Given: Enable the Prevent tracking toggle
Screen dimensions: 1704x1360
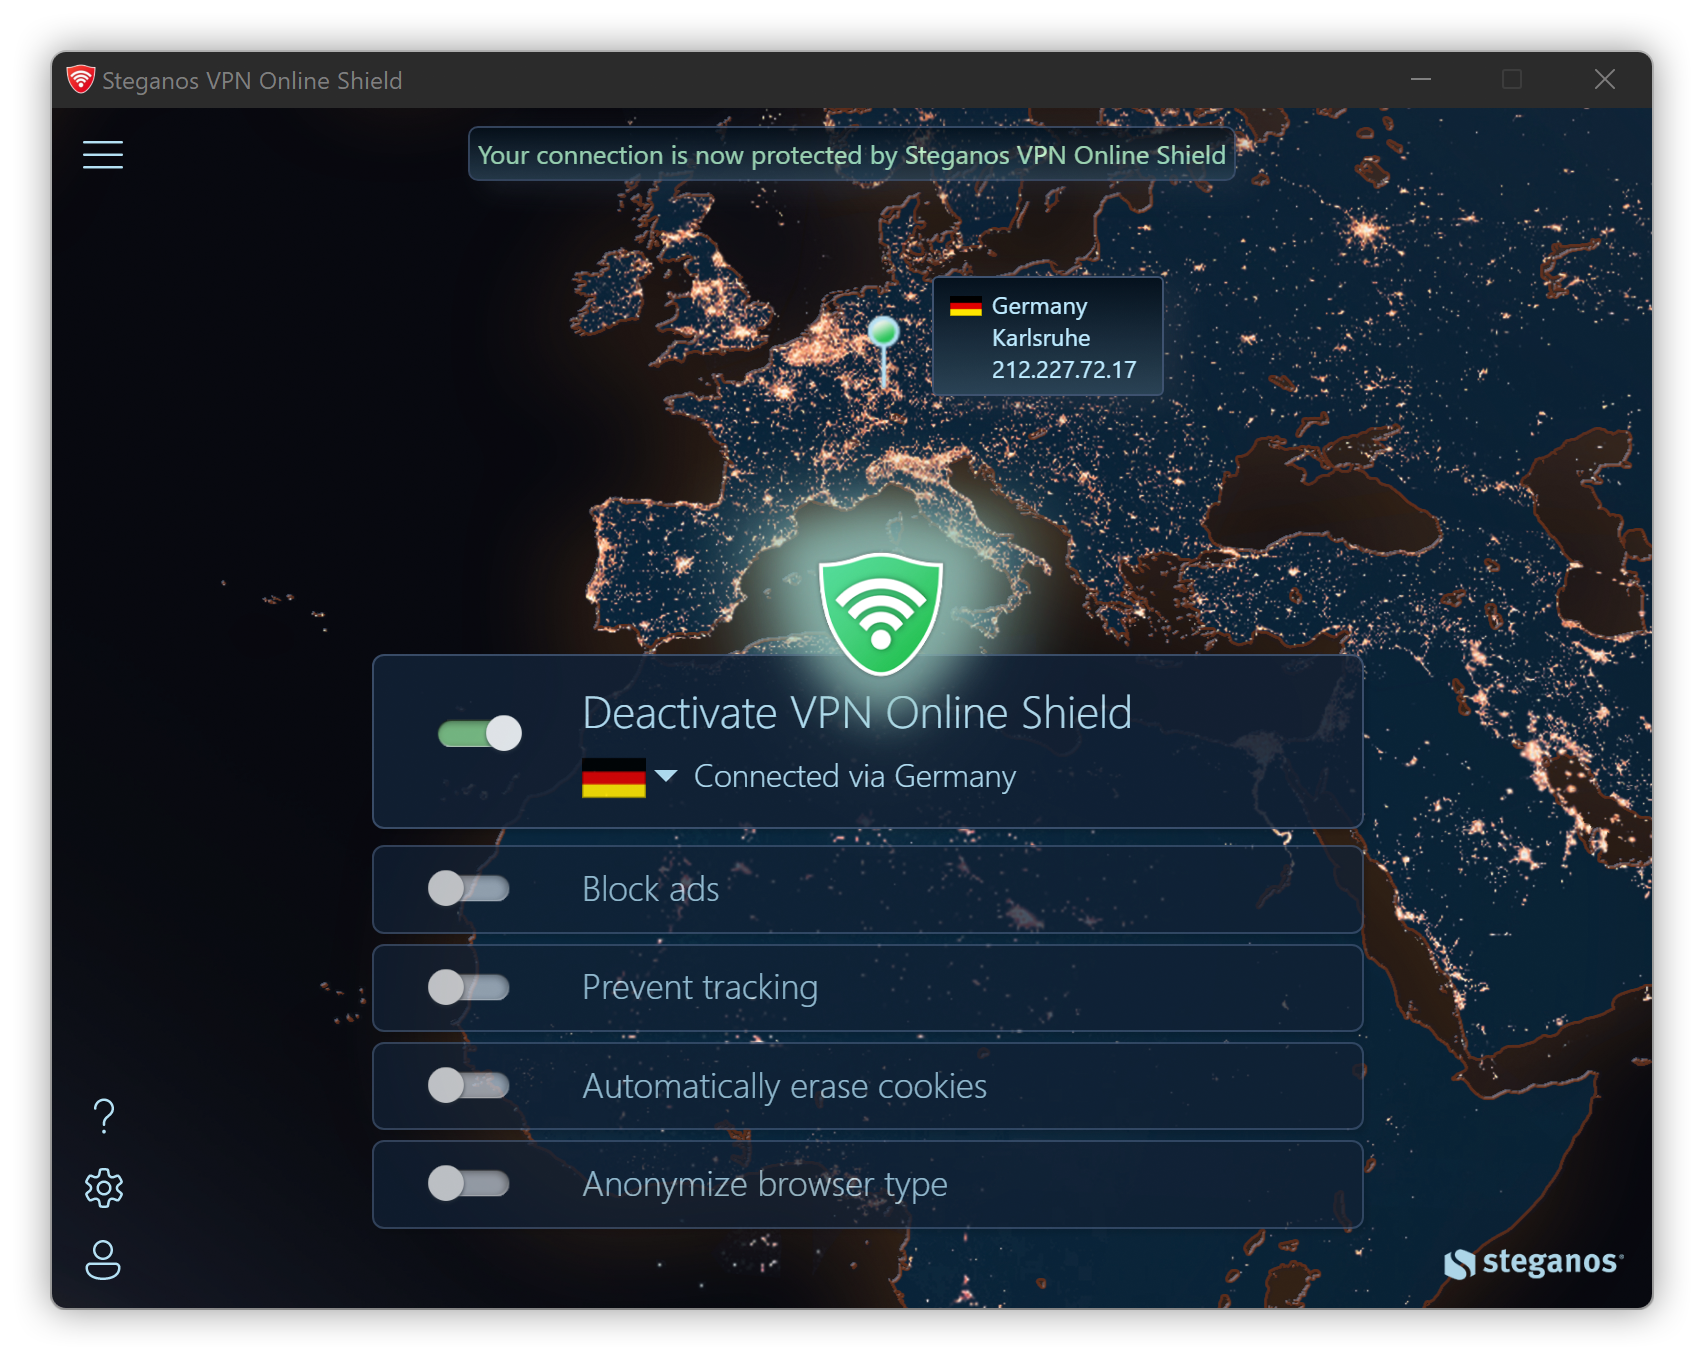Looking at the screenshot, I should tap(468, 987).
